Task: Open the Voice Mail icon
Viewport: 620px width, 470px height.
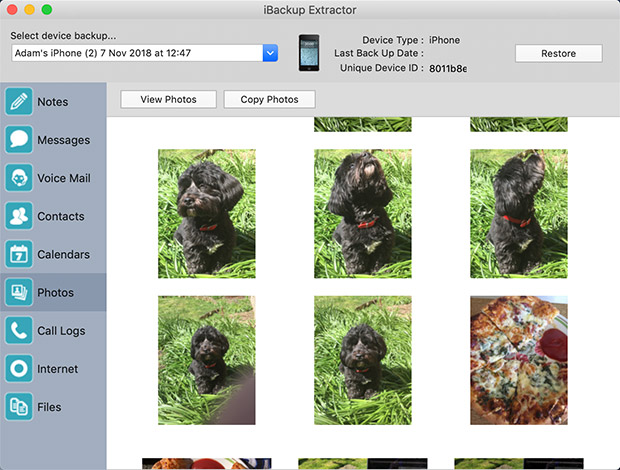Action: (19, 178)
